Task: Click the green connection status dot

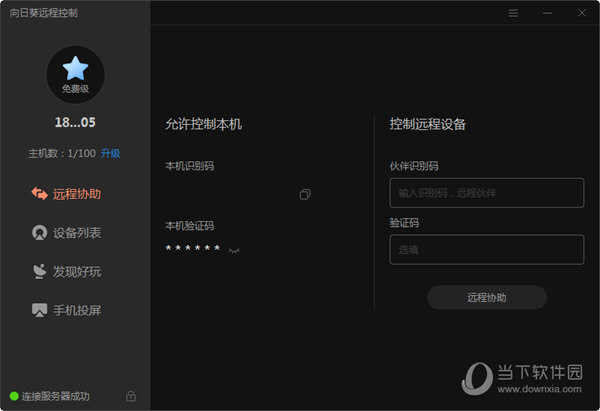Action: (x=14, y=396)
